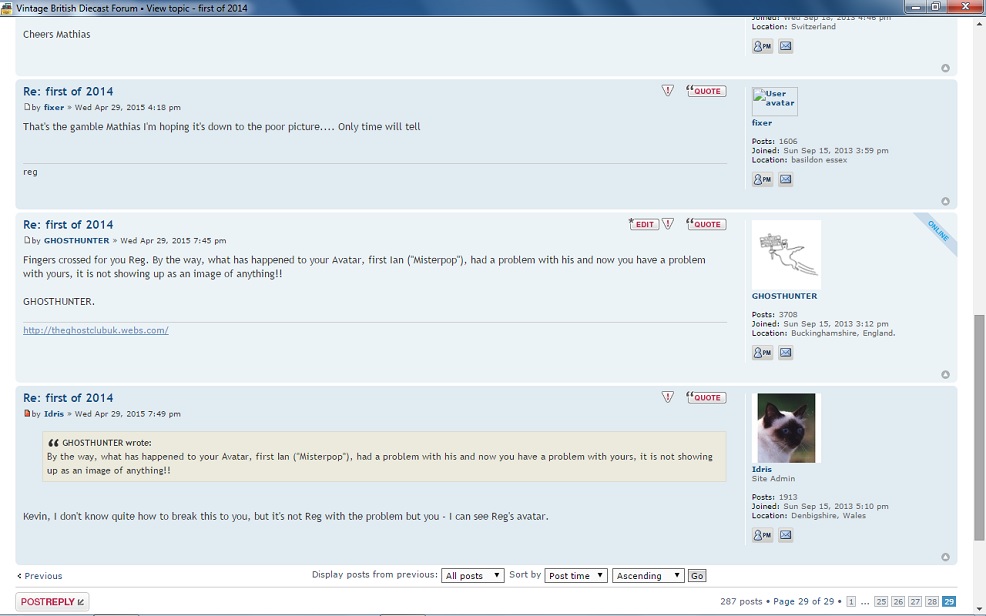Click the PM icon under Idris's profile
The height and width of the screenshot is (616, 986).
tap(762, 536)
